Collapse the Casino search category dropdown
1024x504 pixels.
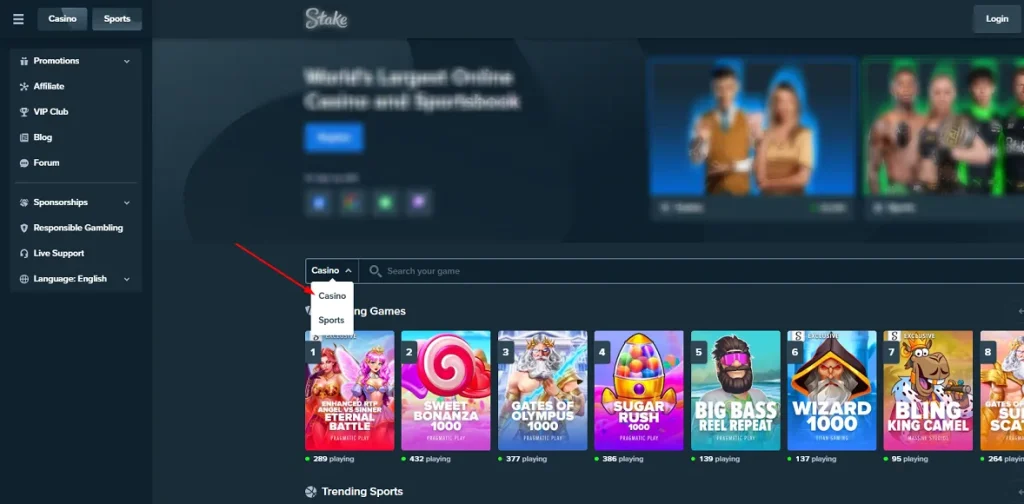tap(332, 270)
